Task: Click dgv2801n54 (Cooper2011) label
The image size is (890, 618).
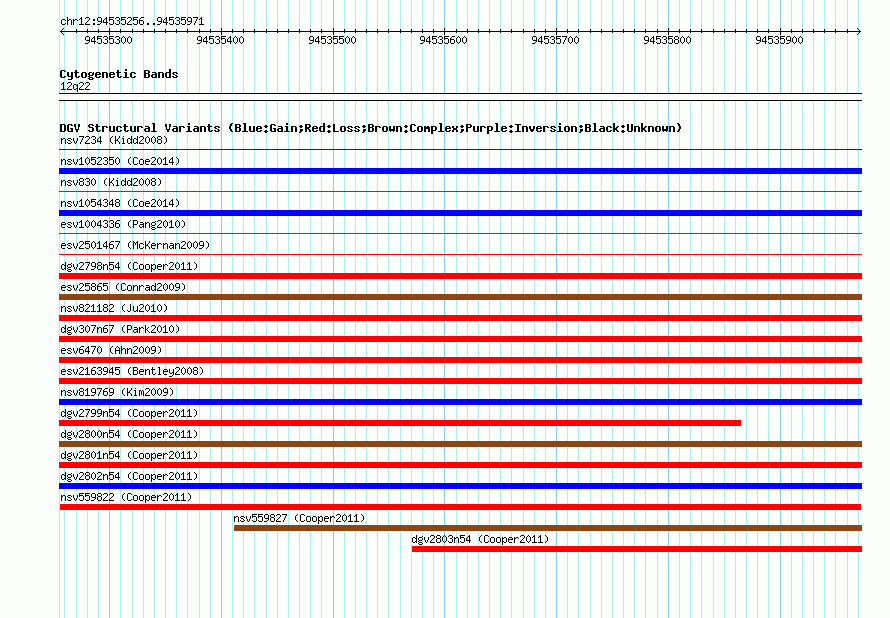Action: click(x=129, y=455)
